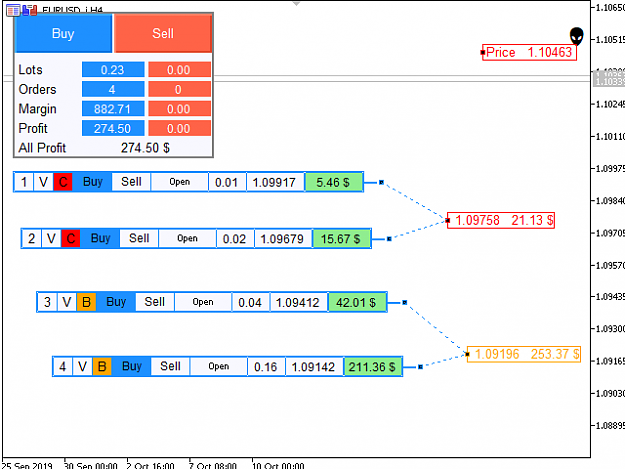Click open price 1.09679

click(282, 239)
